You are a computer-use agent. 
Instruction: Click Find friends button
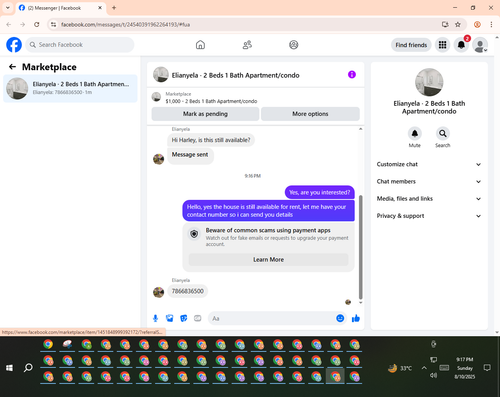pyautogui.click(x=411, y=45)
